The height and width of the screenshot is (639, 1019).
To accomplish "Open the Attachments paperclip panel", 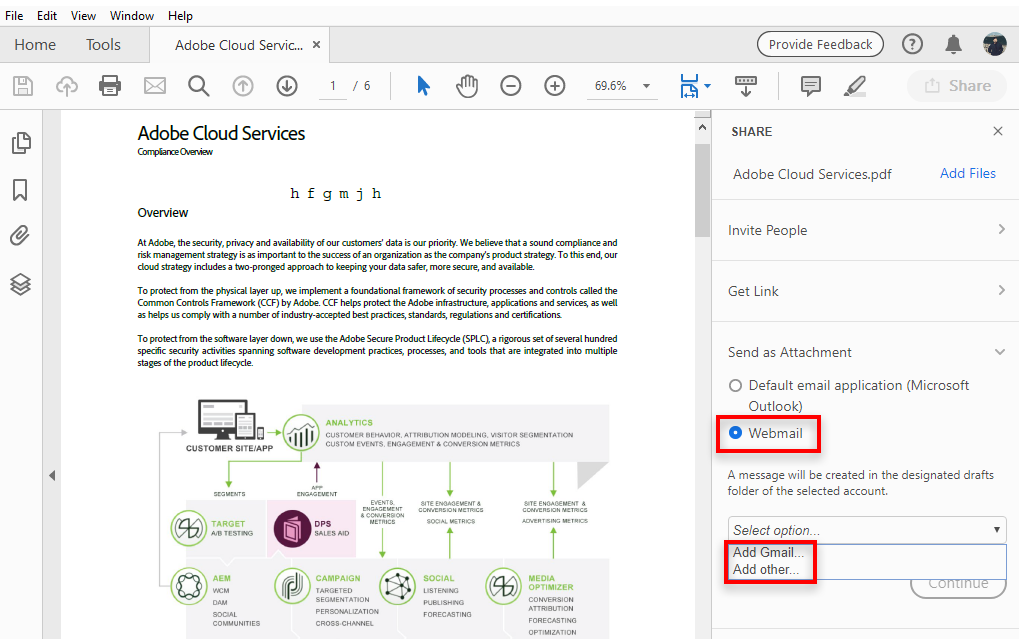I will [x=20, y=235].
